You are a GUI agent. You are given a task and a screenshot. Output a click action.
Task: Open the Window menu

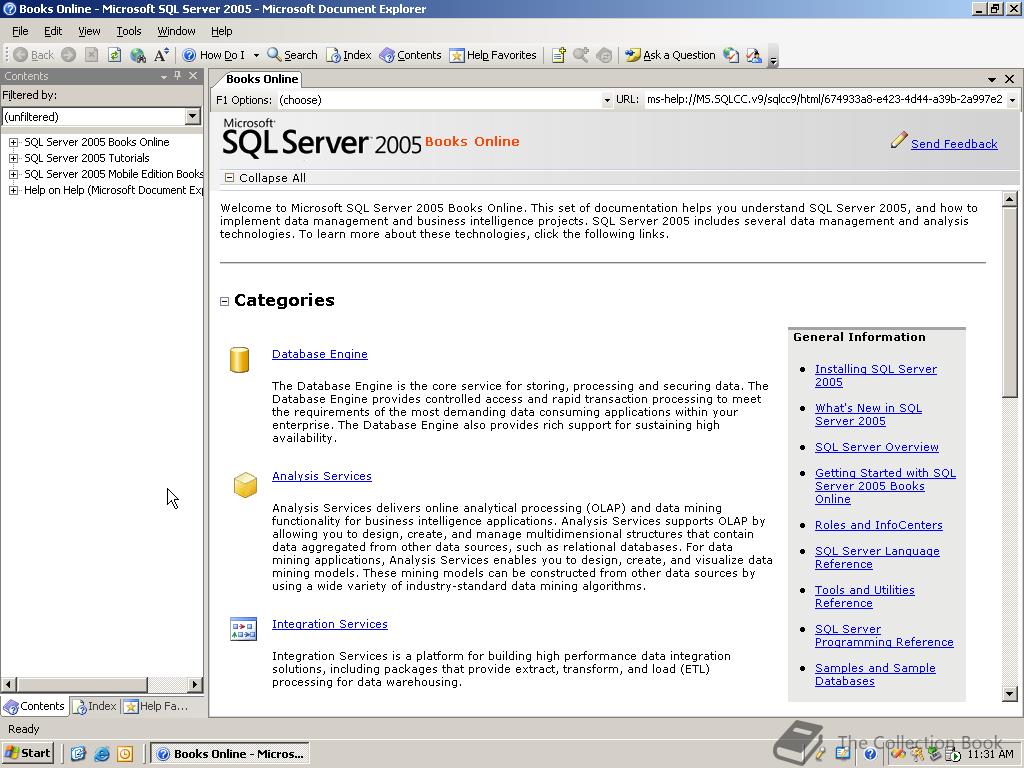pos(176,31)
